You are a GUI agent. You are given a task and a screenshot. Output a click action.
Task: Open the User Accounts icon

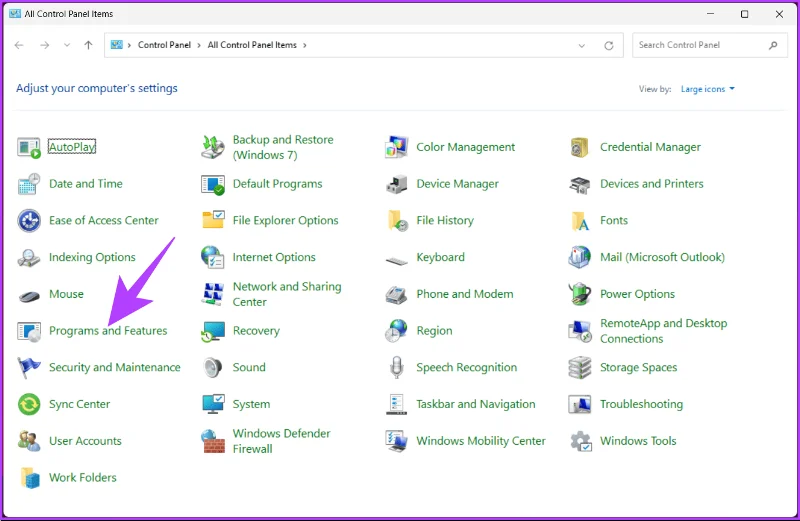[x=29, y=441]
